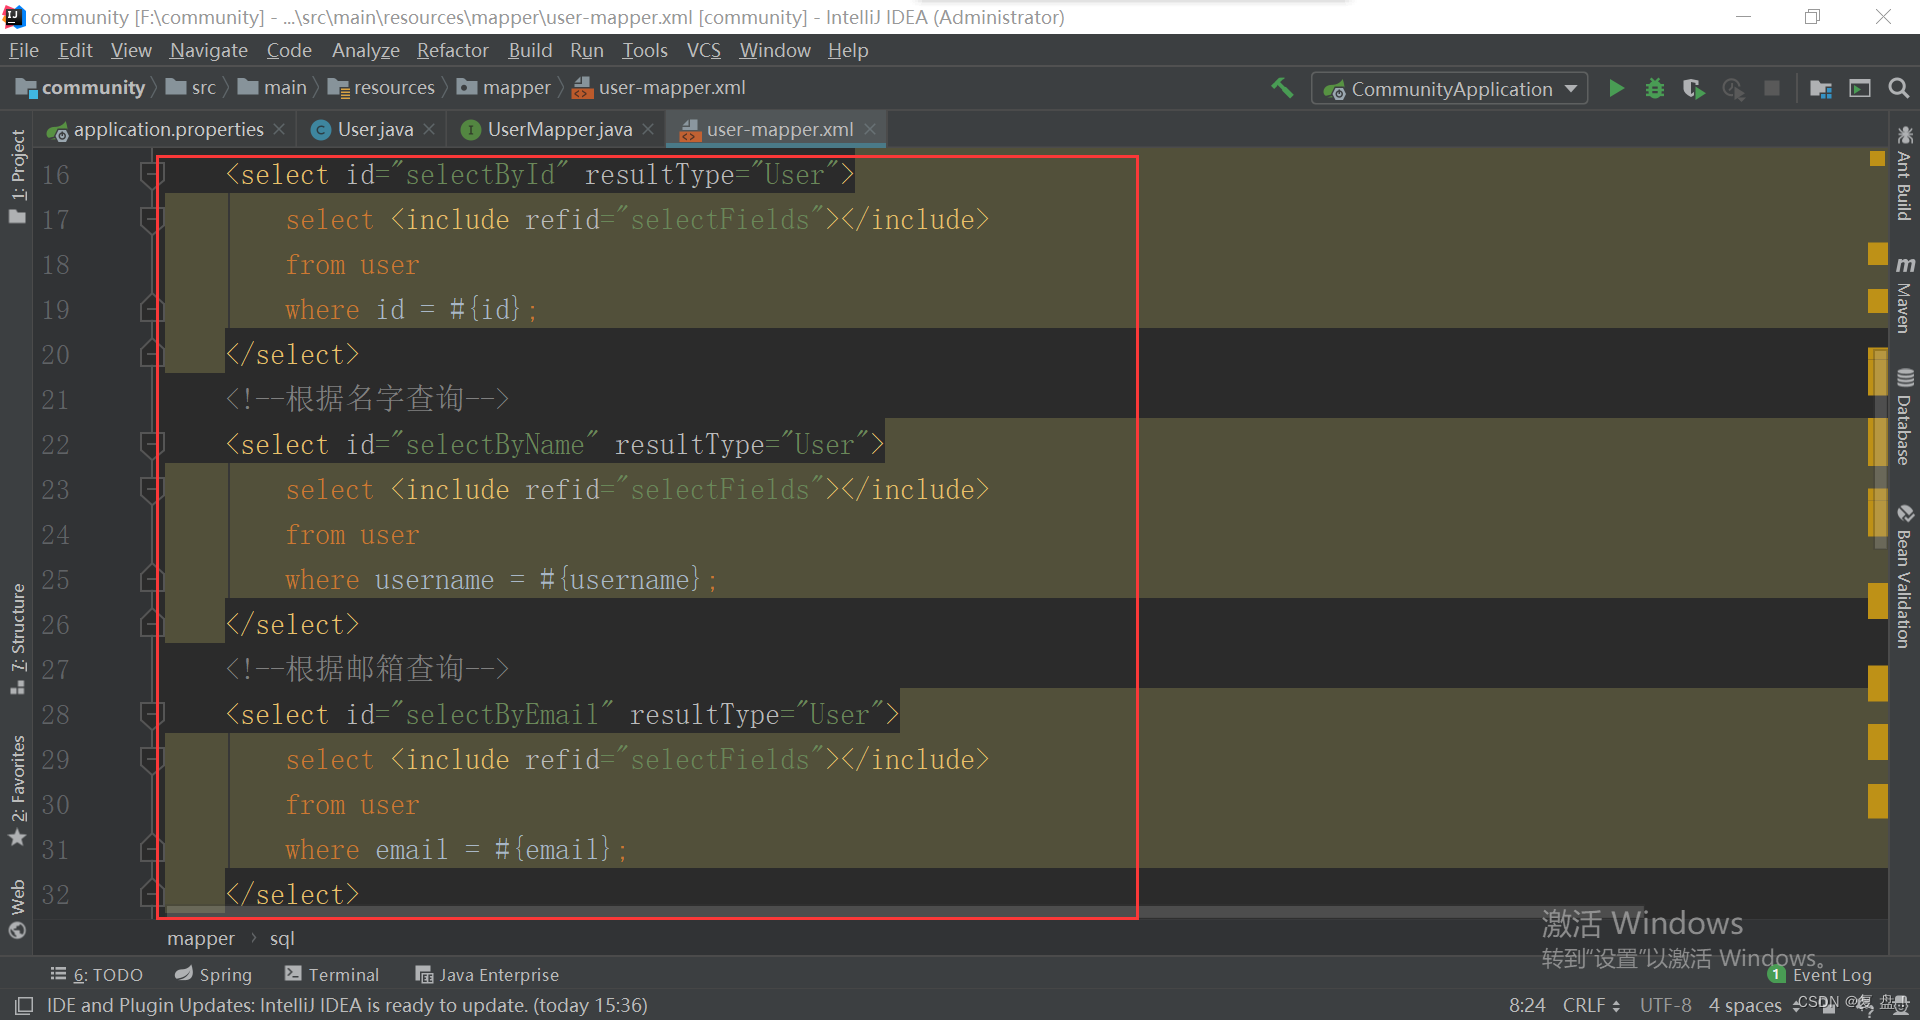This screenshot has width=1920, height=1020.
Task: Open the Project tool window
Action: [17, 177]
